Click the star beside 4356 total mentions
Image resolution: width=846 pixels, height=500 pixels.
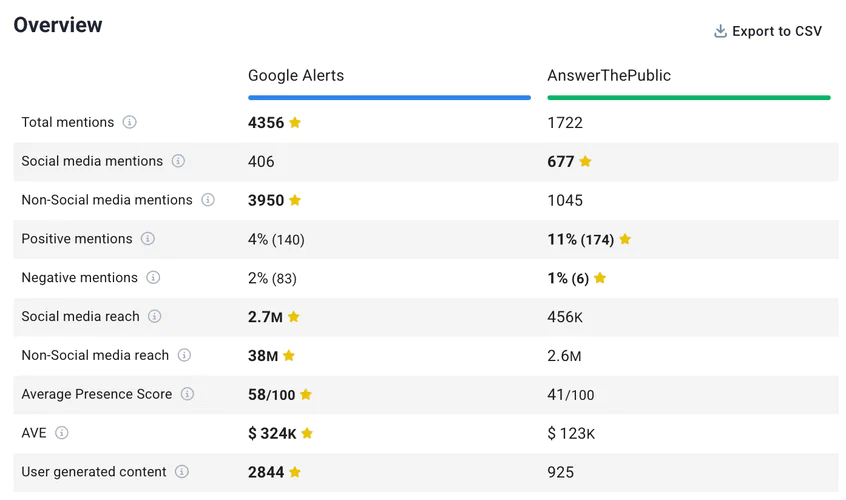pyautogui.click(x=295, y=122)
